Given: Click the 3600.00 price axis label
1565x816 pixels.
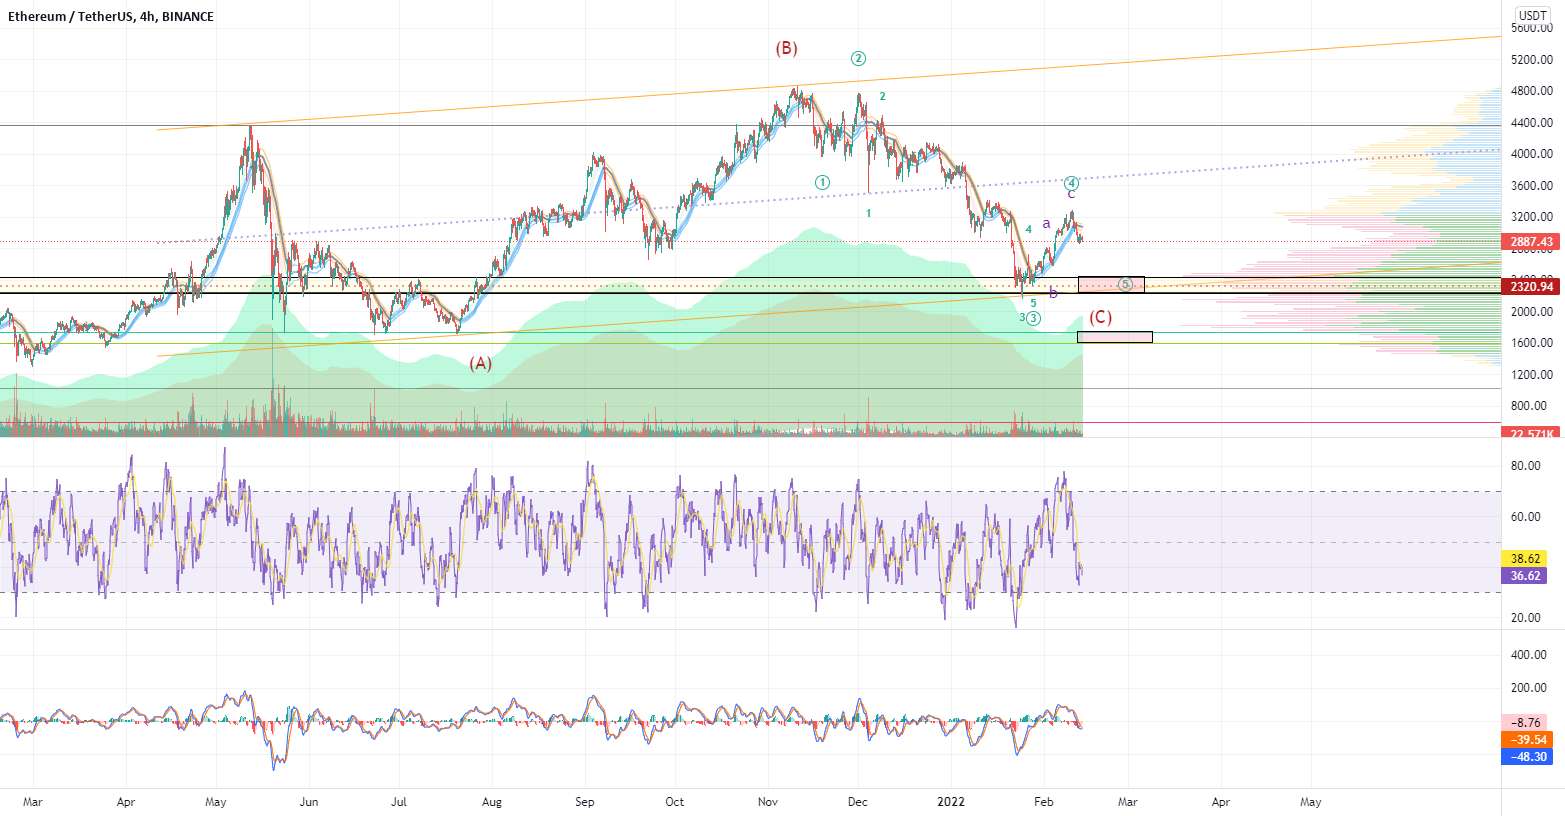Looking at the screenshot, I should (1532, 186).
